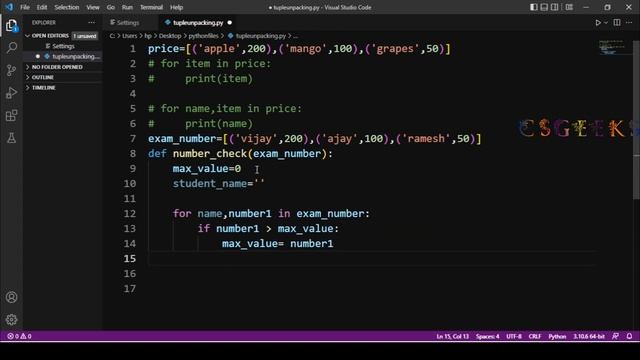Open the Run and Debug view
The image size is (640, 360).
(11, 93)
